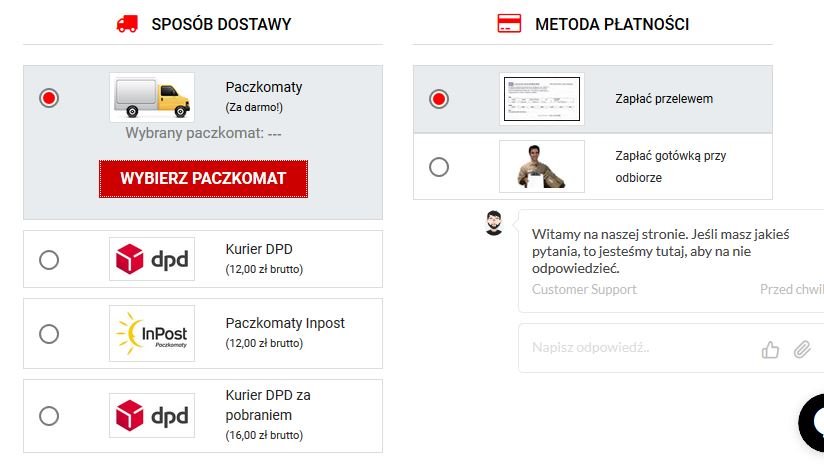Click the courier with package thumbnail

tap(542, 166)
